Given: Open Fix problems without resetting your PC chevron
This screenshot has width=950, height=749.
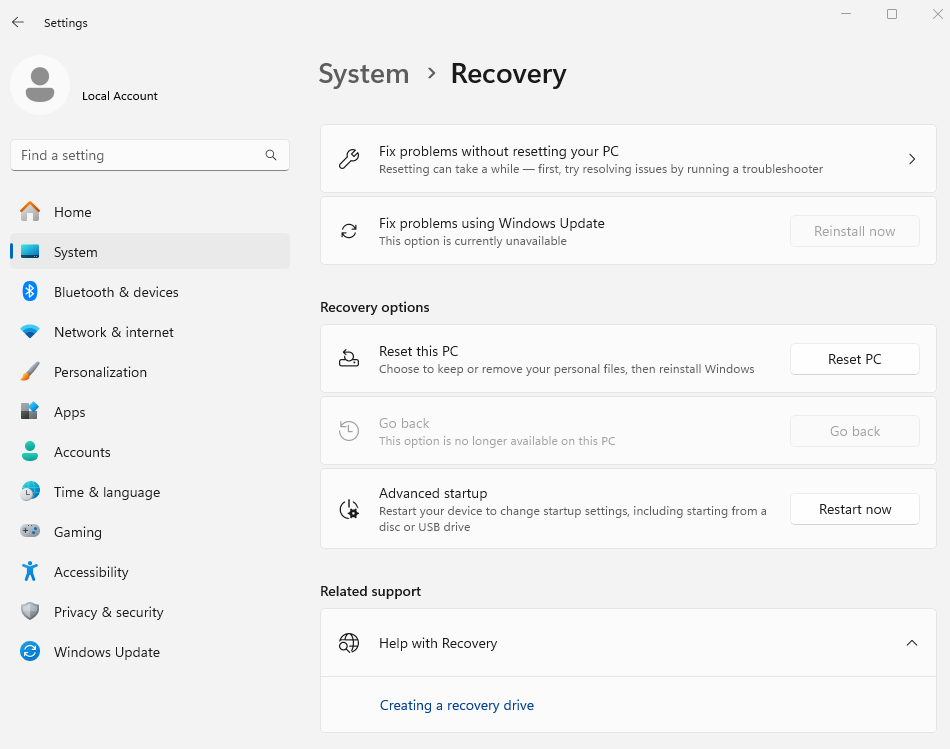Looking at the screenshot, I should 912,159.
